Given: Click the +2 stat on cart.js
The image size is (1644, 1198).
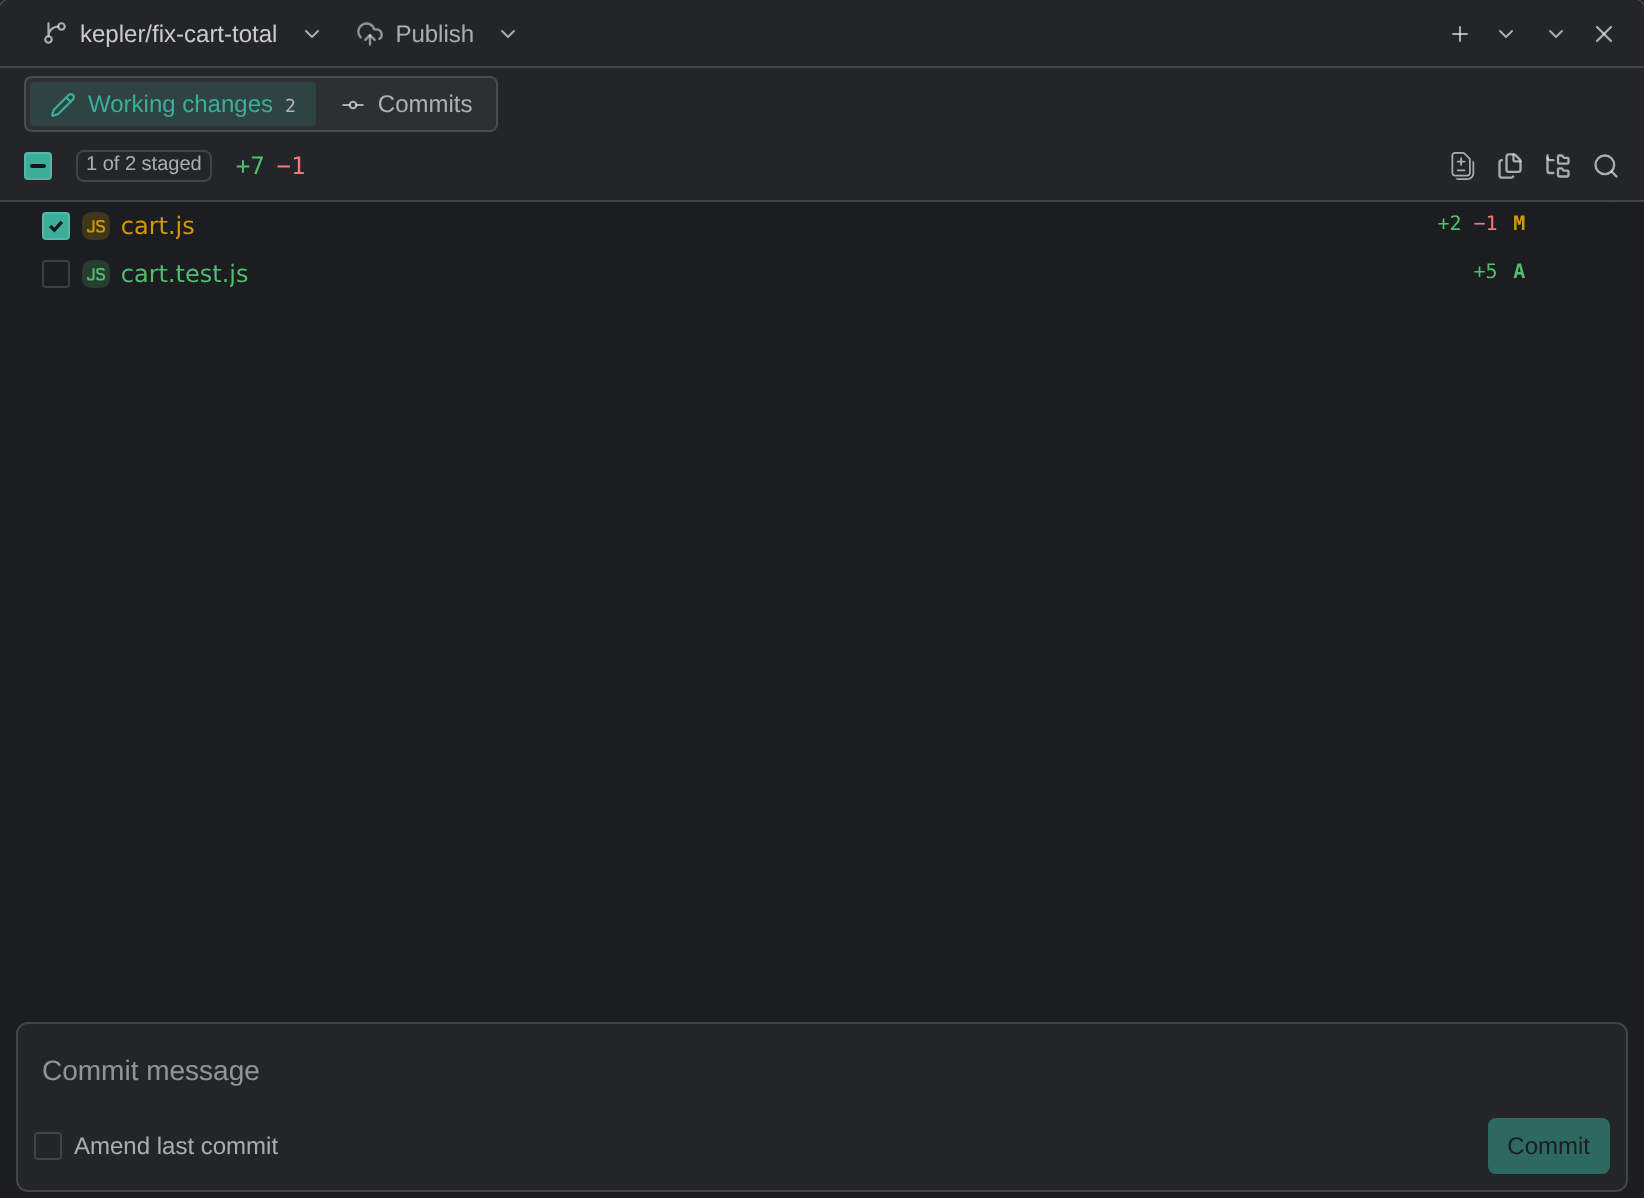Looking at the screenshot, I should click(x=1449, y=223).
